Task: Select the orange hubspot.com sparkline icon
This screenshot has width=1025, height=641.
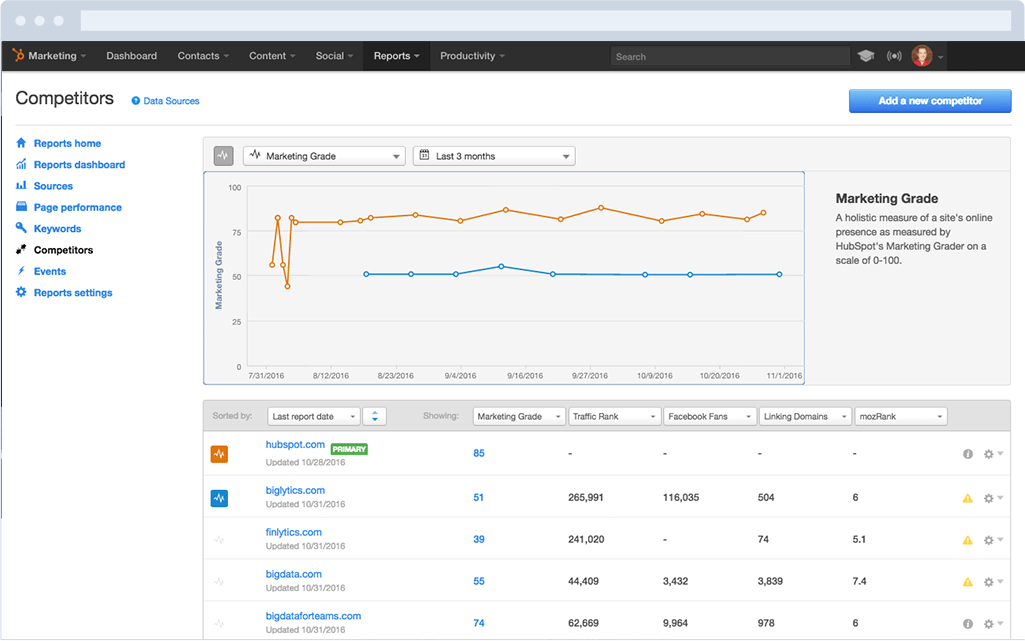Action: pyautogui.click(x=219, y=453)
